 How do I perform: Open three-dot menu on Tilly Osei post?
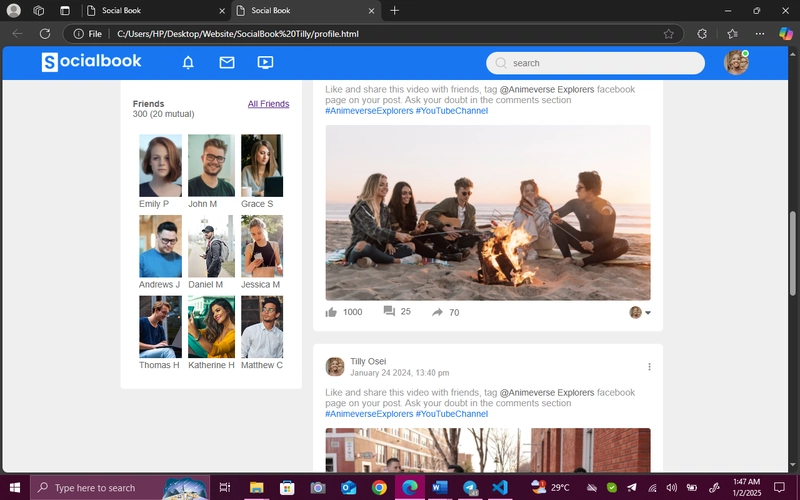tap(649, 367)
